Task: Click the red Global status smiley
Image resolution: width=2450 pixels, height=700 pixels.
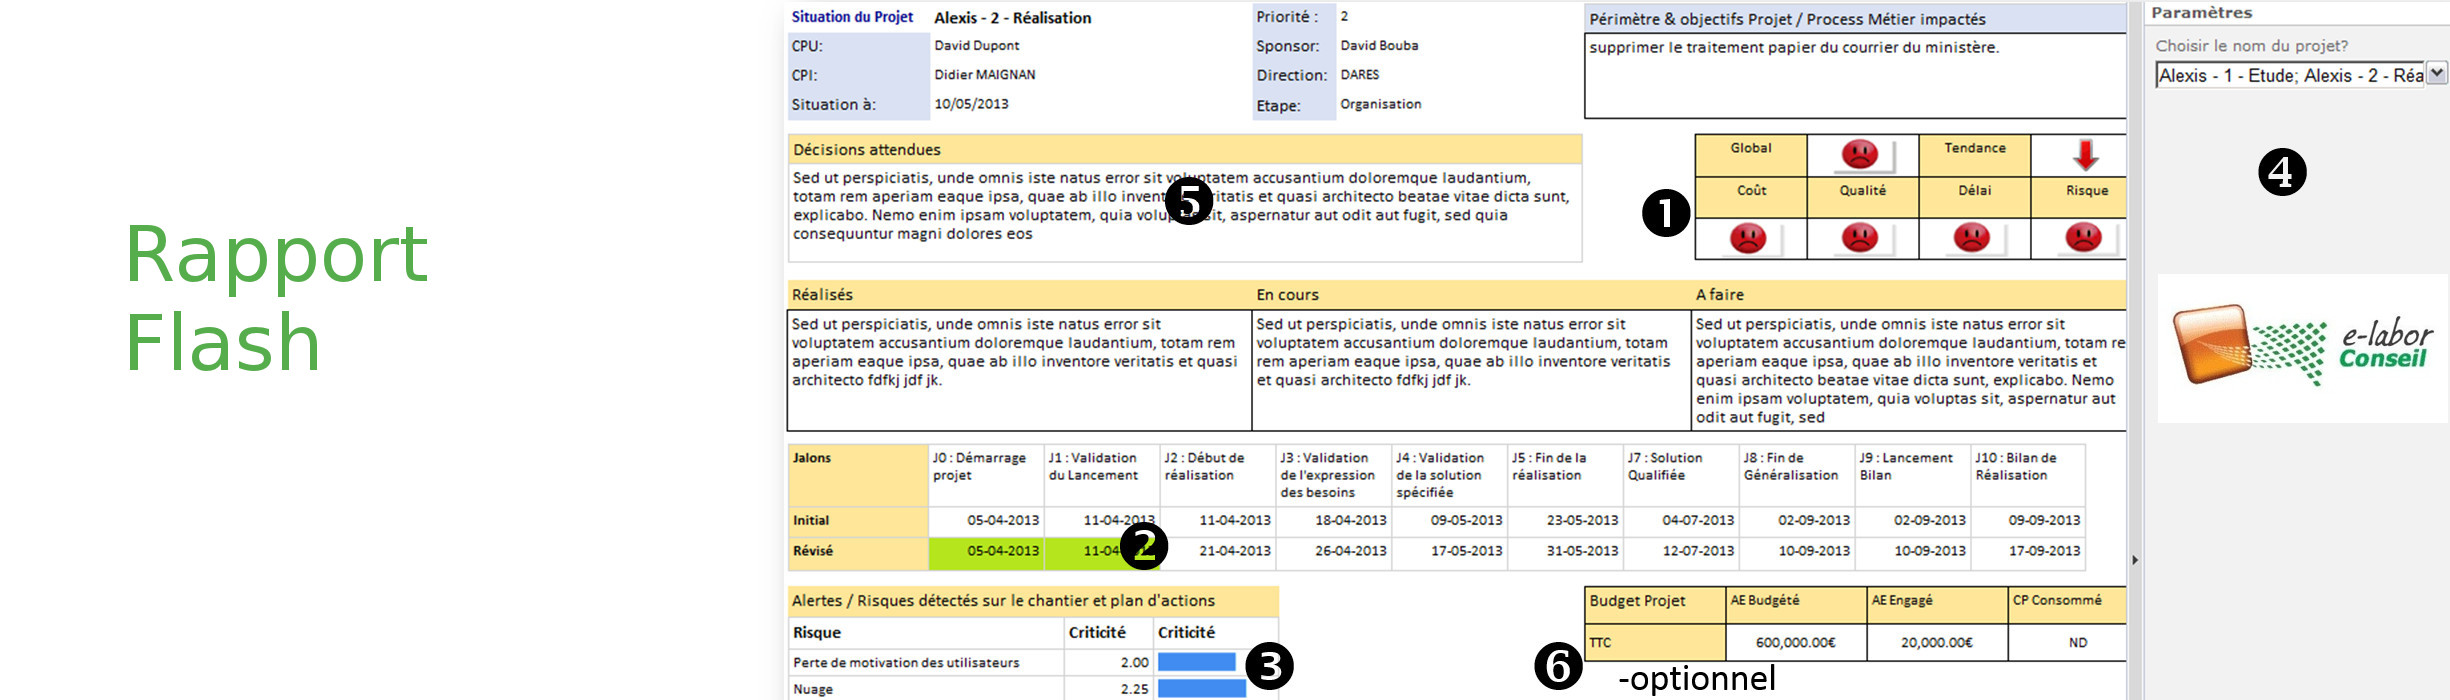Action: pyautogui.click(x=1860, y=154)
